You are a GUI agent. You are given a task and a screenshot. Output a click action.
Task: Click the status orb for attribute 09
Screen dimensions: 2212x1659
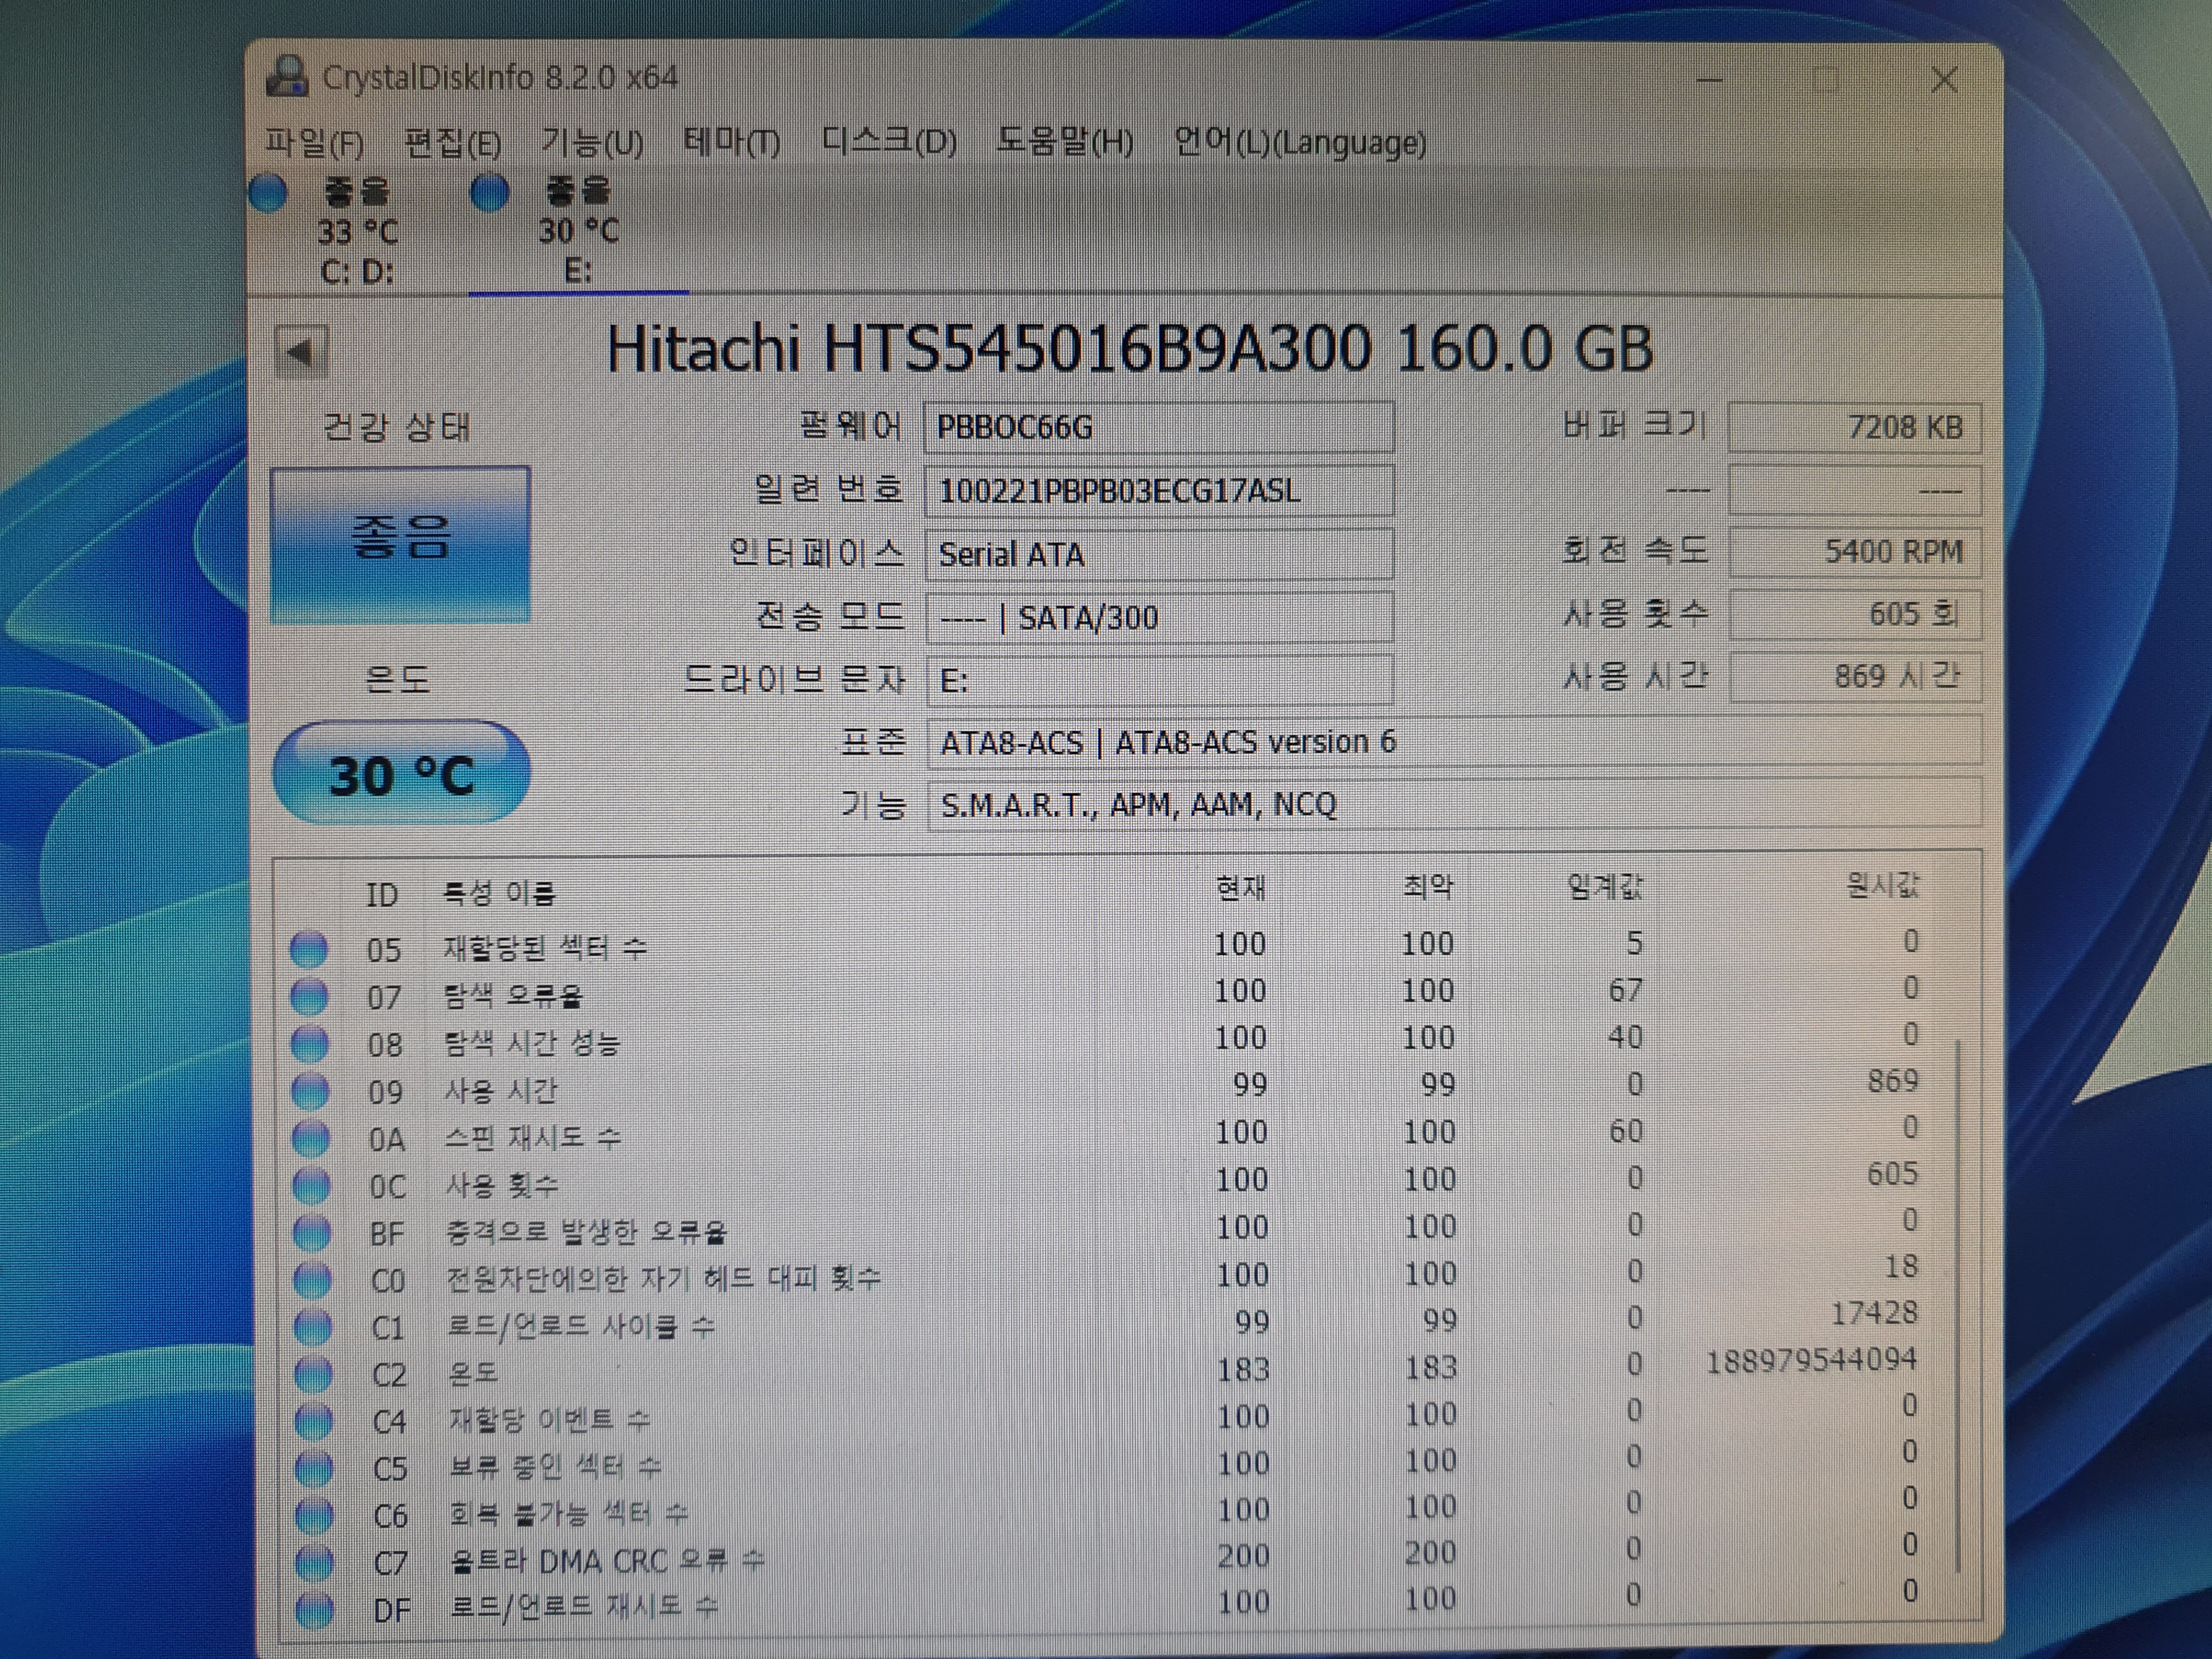pos(310,1091)
